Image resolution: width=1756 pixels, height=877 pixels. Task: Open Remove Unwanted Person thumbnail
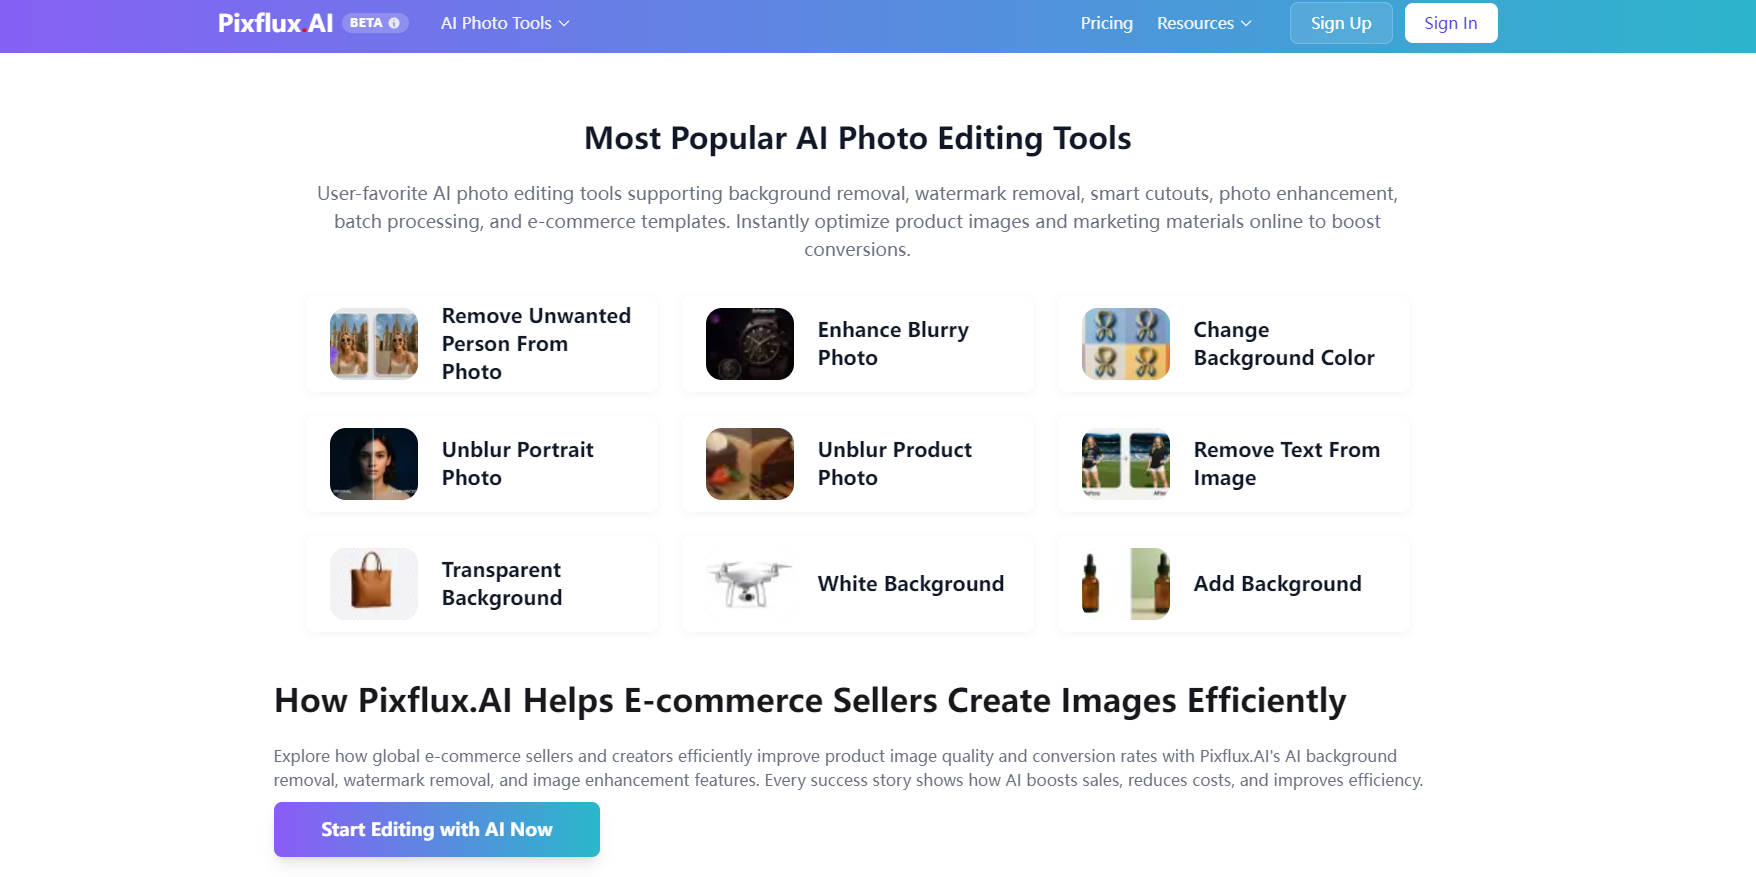pyautogui.click(x=374, y=344)
